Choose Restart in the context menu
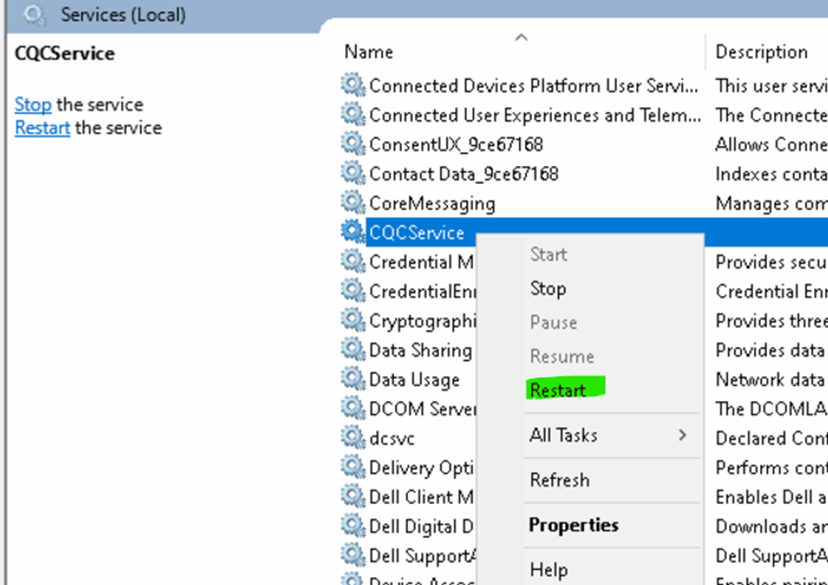Image resolution: width=828 pixels, height=585 pixels. pyautogui.click(x=557, y=390)
